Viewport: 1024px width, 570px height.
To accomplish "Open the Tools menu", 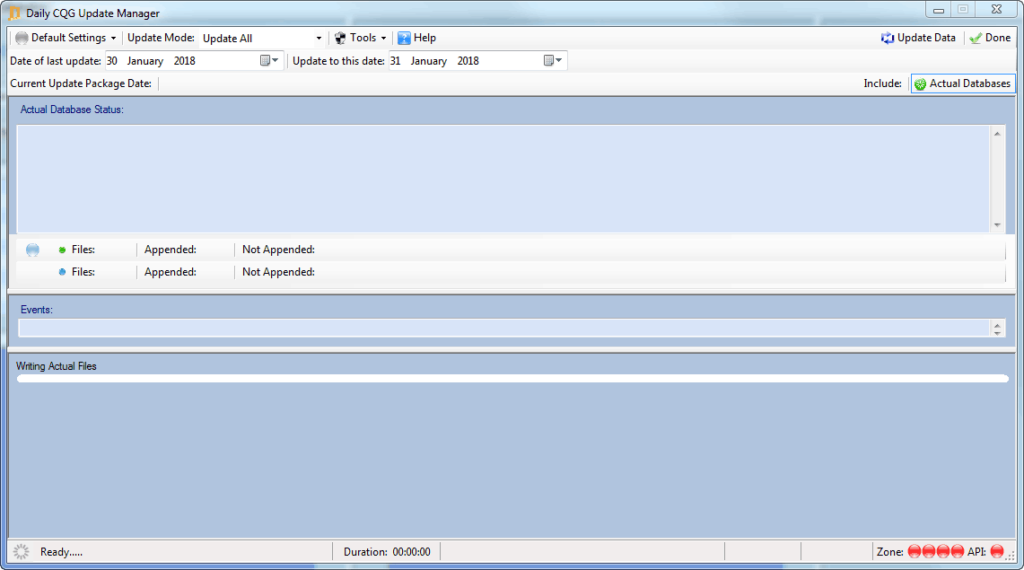I will [360, 38].
